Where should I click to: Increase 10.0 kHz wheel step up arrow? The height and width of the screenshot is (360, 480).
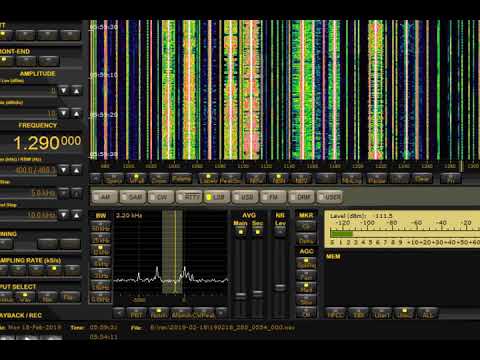(x=76, y=215)
